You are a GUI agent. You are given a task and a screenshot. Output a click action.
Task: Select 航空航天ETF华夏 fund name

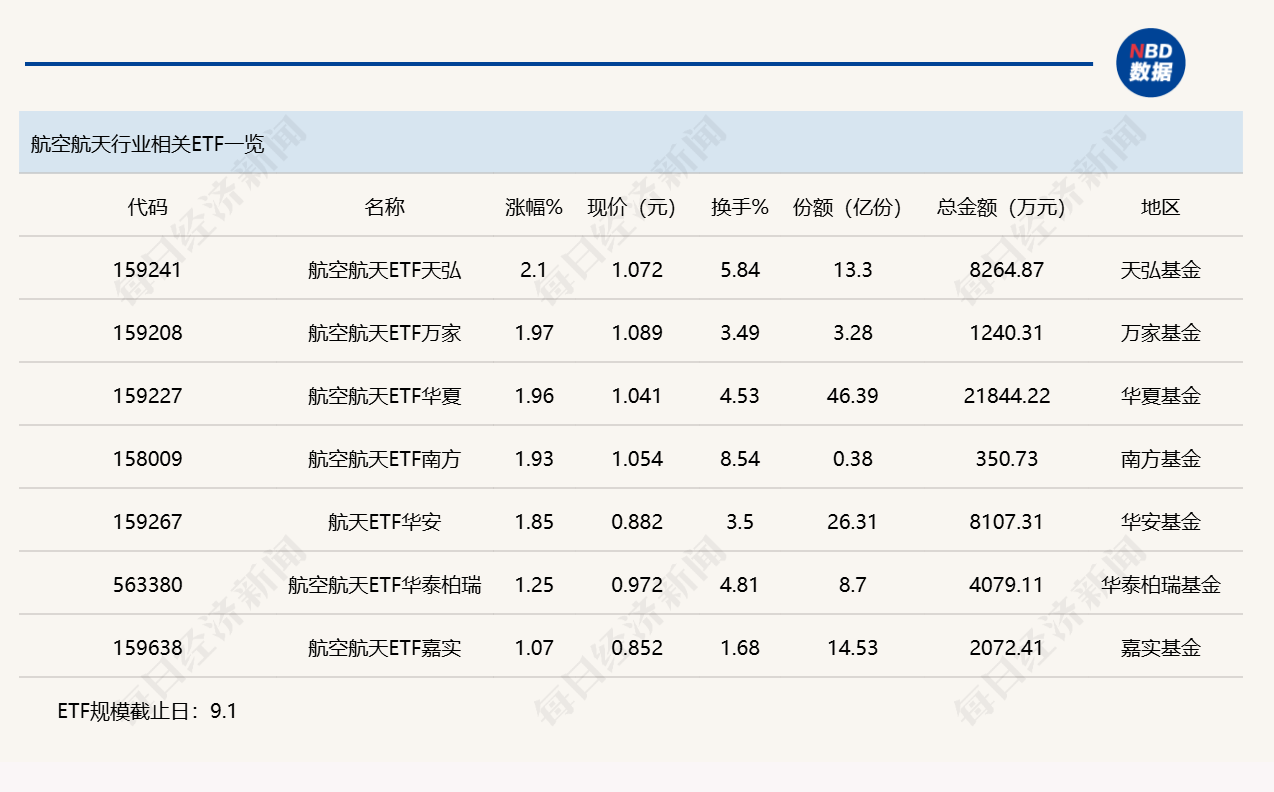[385, 396]
